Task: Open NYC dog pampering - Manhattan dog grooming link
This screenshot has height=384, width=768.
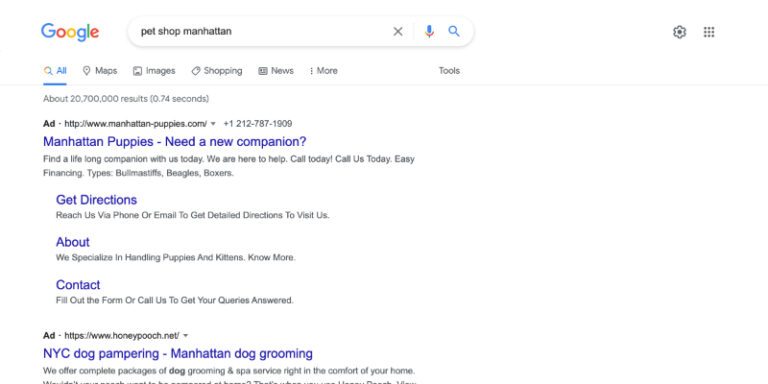Action: click(178, 354)
